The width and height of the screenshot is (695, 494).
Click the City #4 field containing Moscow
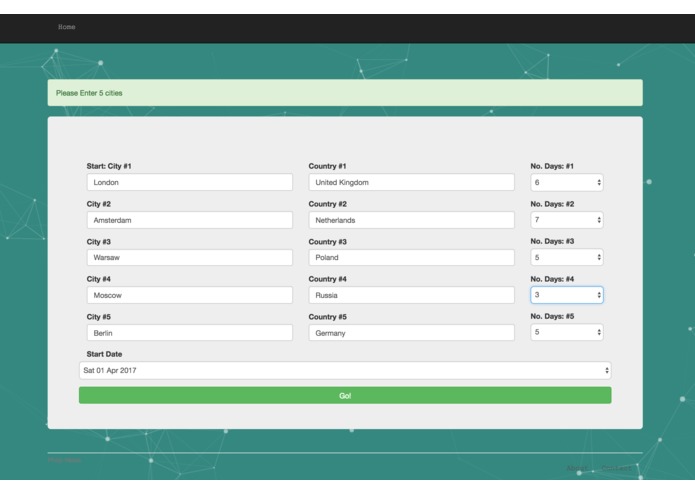point(190,295)
